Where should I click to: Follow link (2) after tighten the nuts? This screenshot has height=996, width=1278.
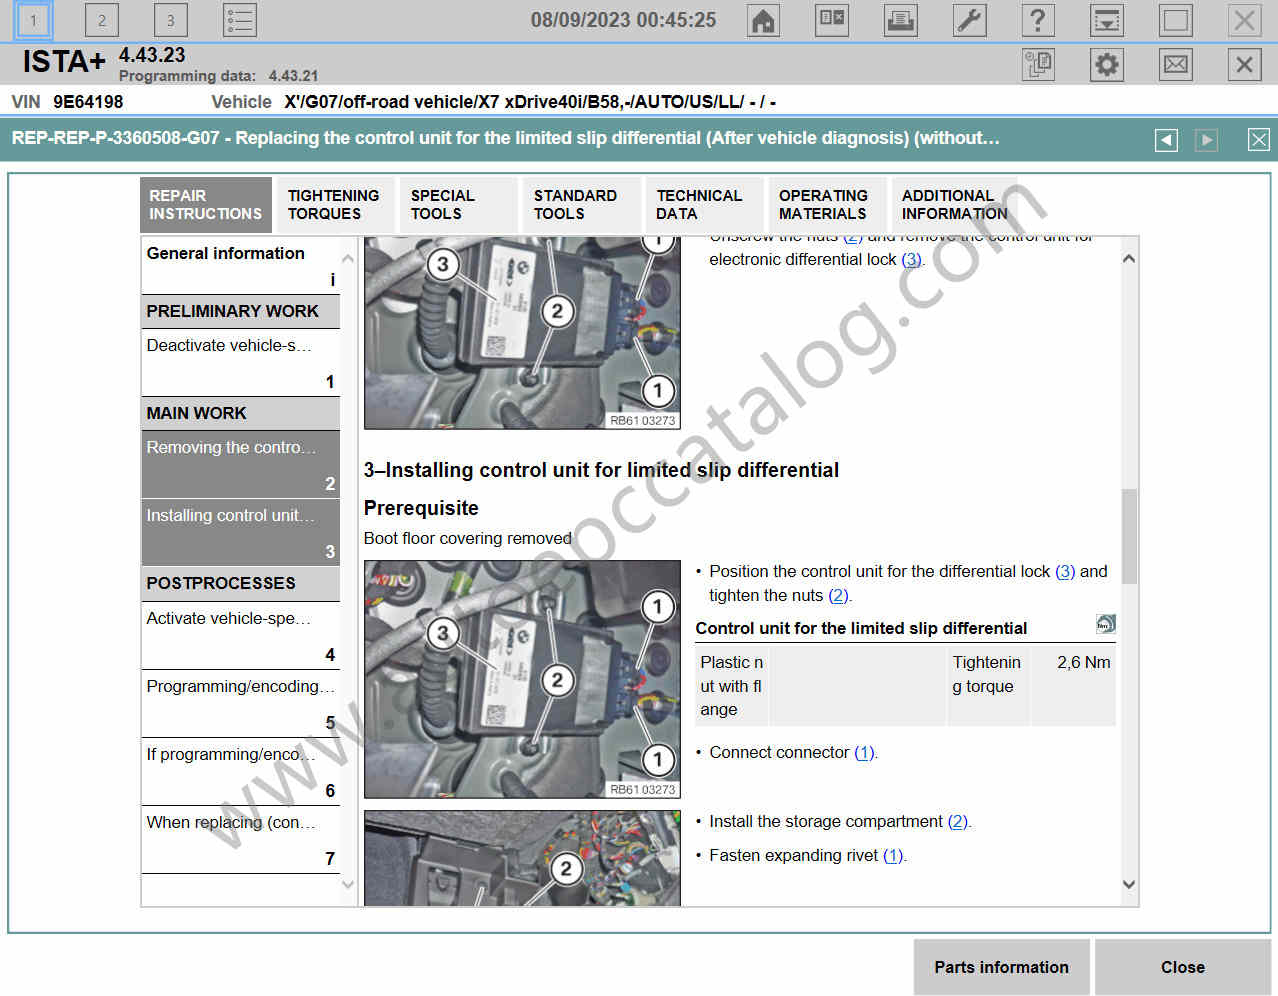click(838, 595)
